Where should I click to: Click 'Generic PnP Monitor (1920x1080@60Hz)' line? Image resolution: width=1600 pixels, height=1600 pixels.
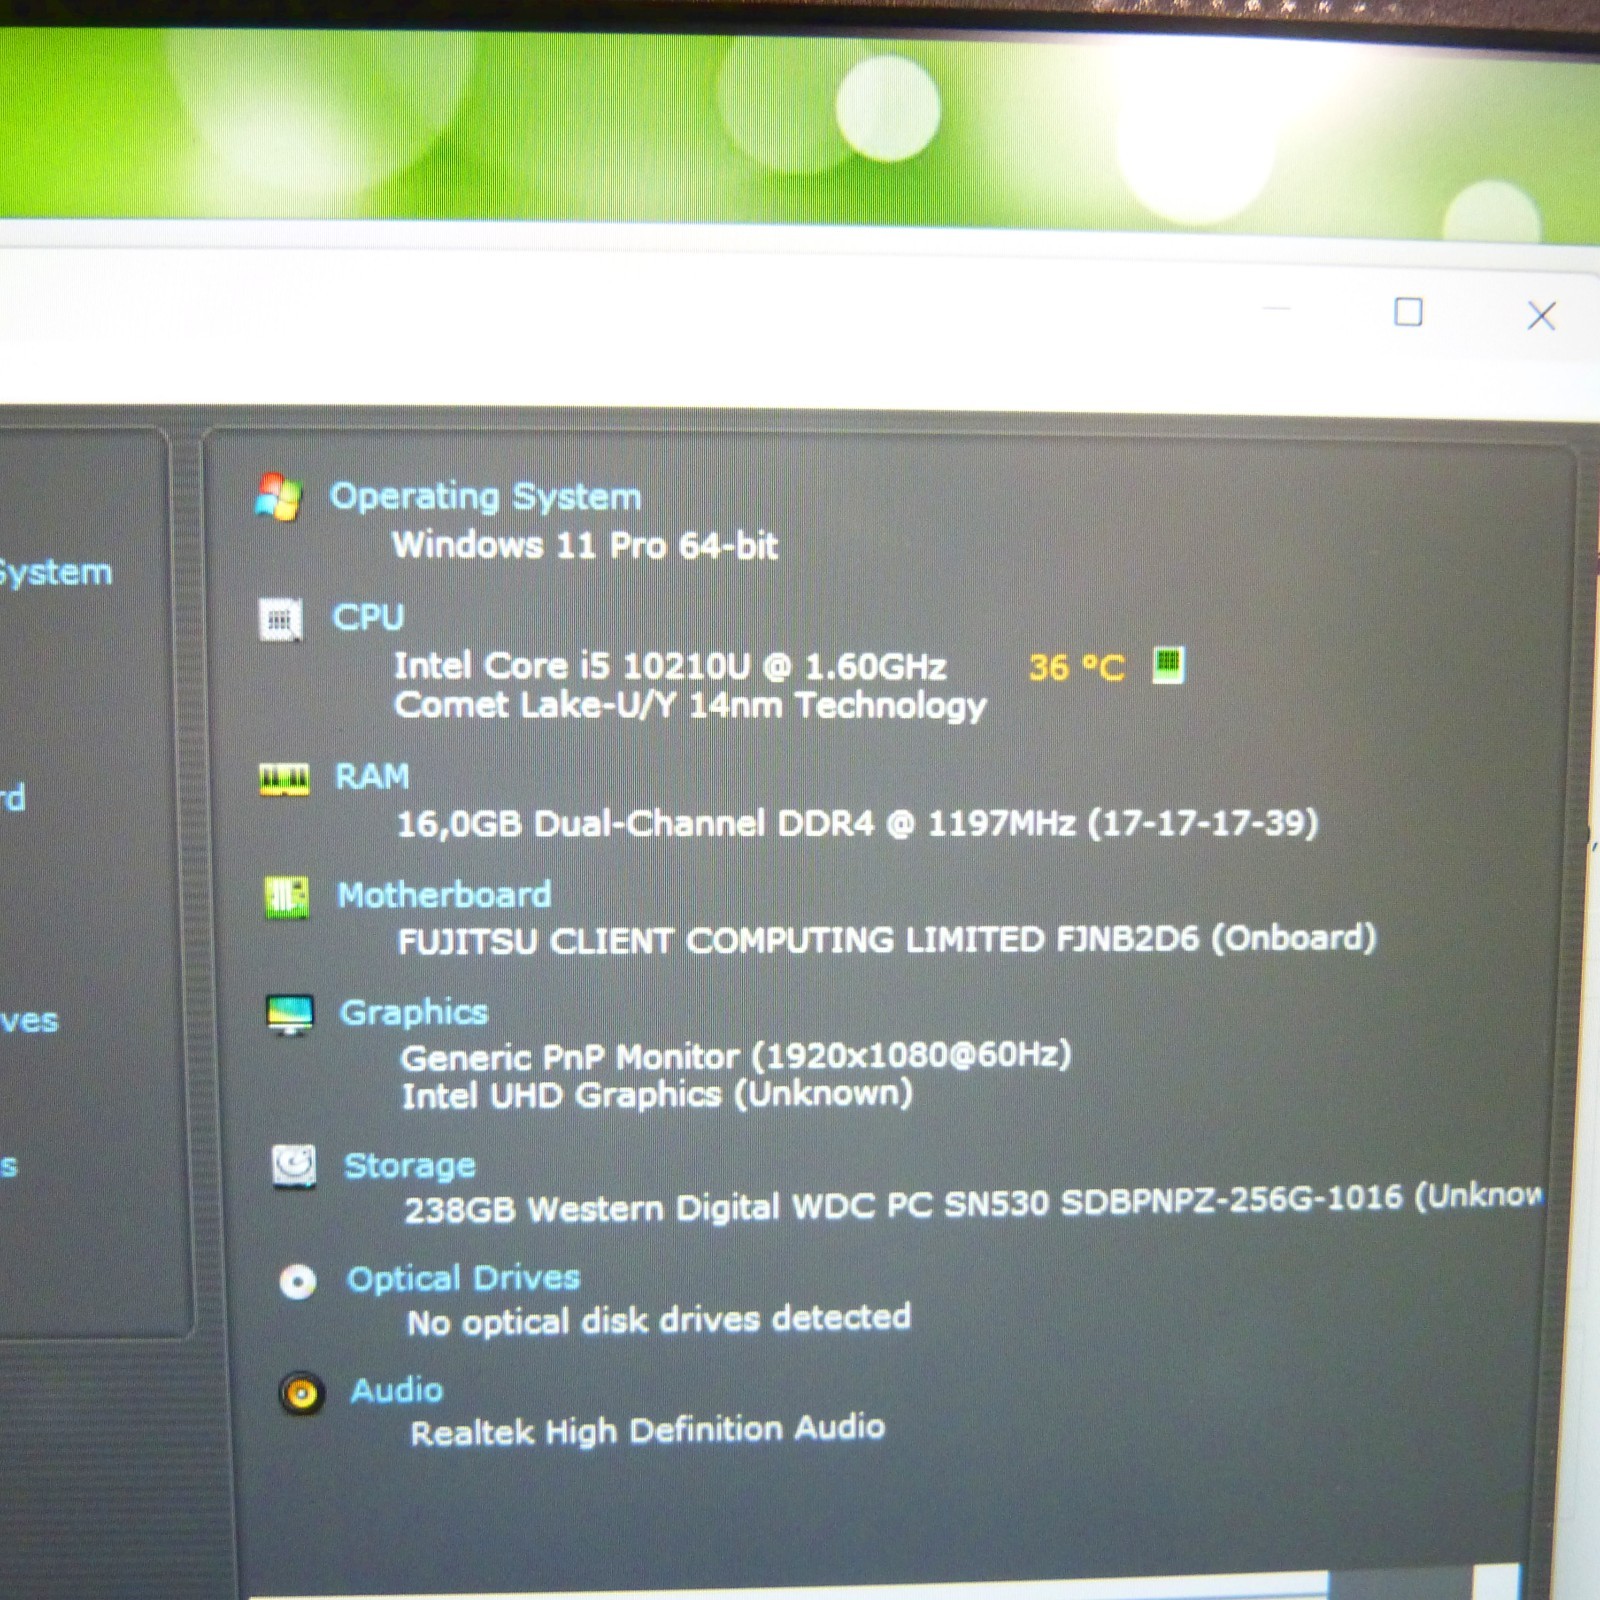736,1056
